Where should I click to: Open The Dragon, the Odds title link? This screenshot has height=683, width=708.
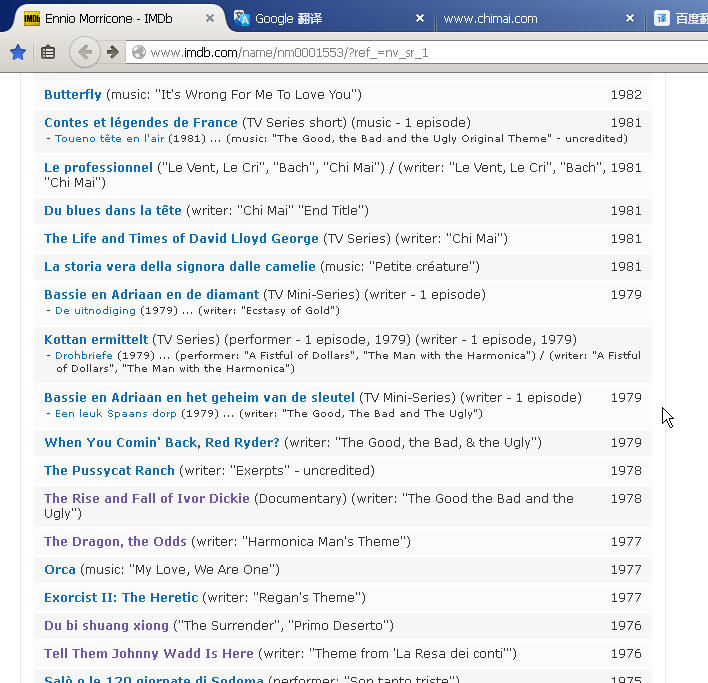click(116, 542)
